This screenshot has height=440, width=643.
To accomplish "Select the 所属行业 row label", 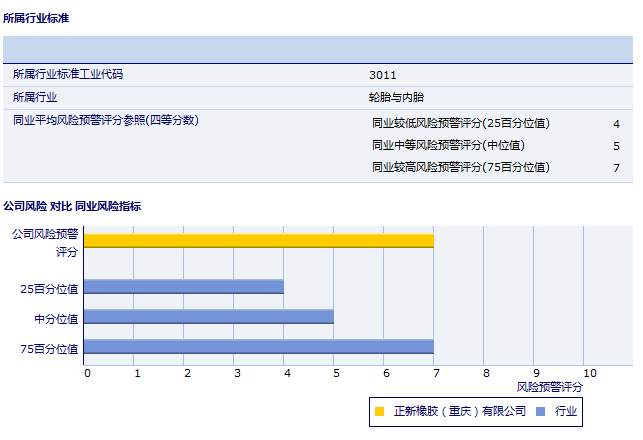I will pyautogui.click(x=35, y=97).
